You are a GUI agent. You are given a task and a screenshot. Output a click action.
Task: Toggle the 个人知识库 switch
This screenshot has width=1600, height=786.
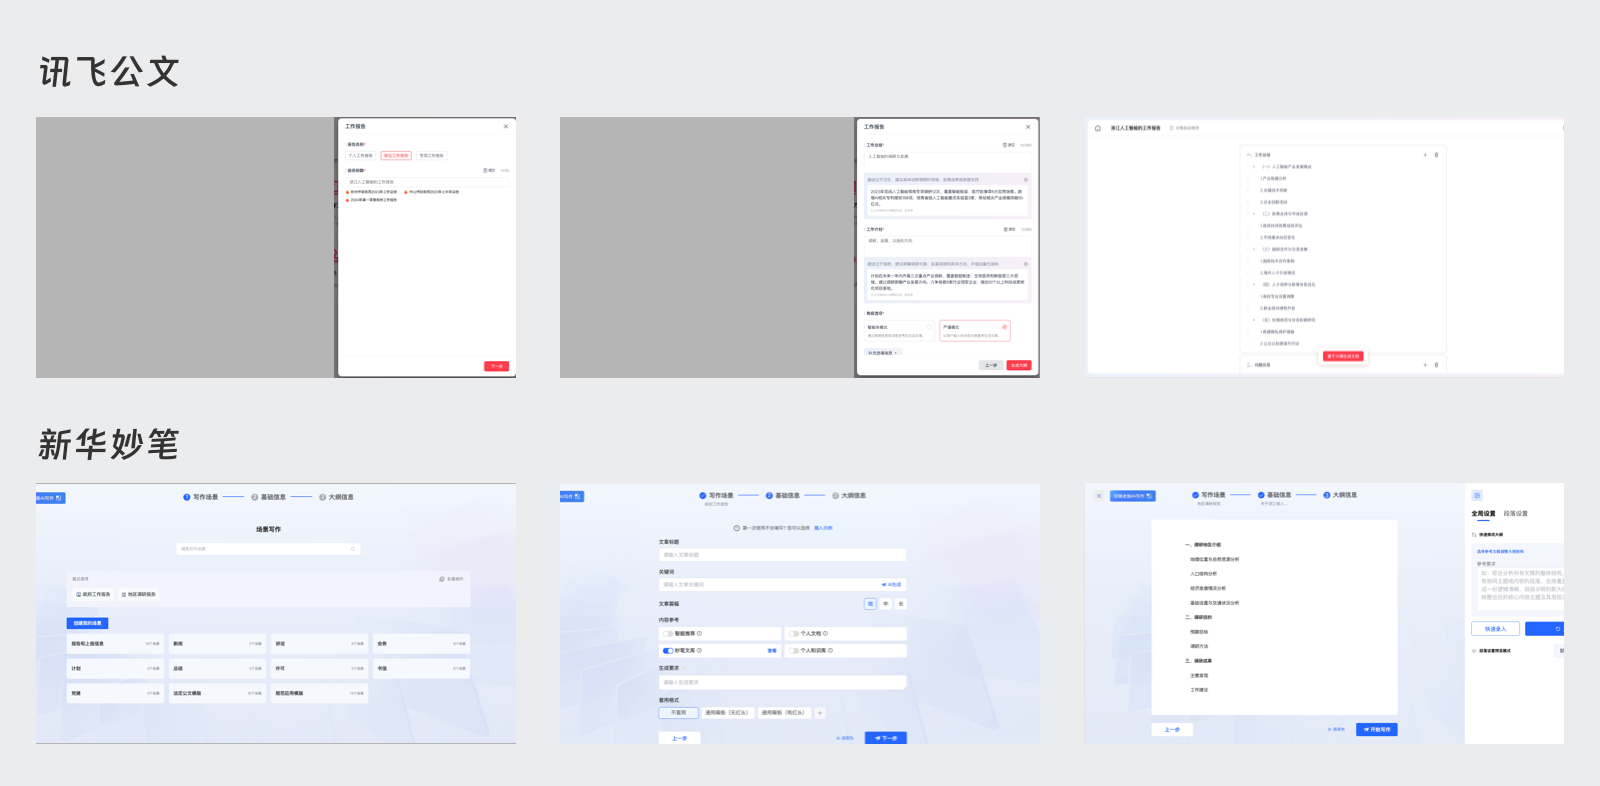point(794,650)
